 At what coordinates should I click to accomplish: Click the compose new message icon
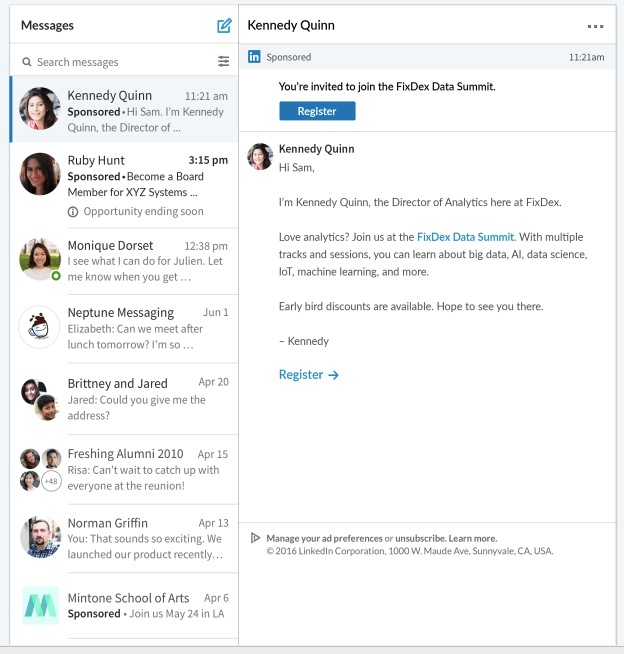pos(224,26)
